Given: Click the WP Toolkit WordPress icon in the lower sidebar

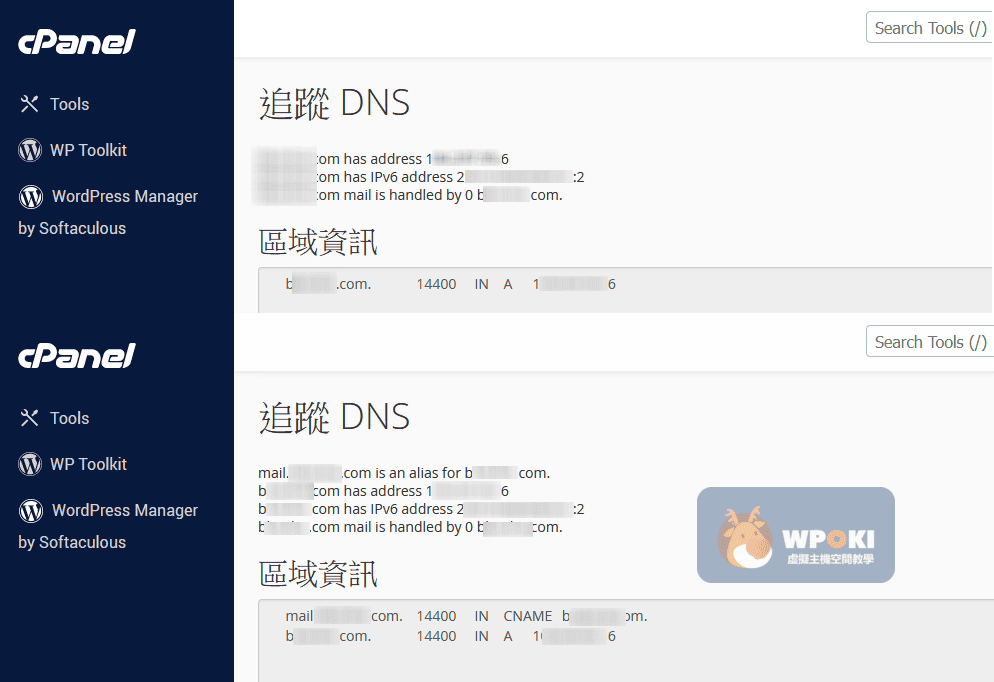Looking at the screenshot, I should click(x=30, y=464).
